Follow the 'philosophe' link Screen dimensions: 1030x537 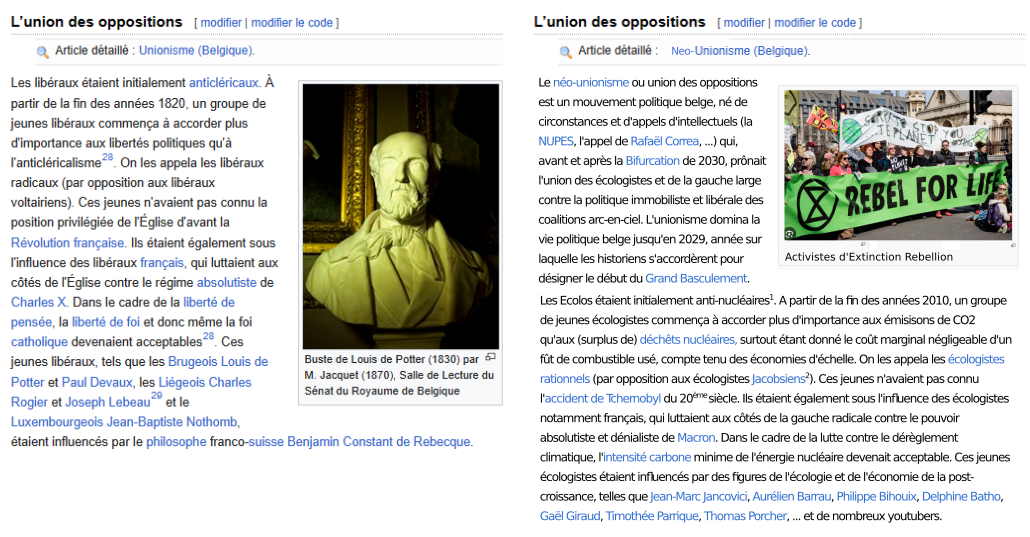[x=176, y=442]
